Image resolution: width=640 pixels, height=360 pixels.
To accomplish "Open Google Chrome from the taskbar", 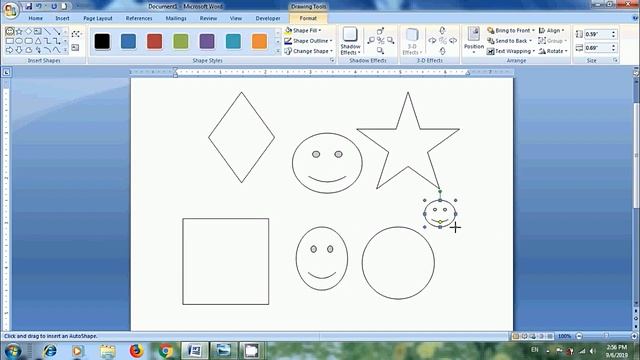I will tap(165, 351).
